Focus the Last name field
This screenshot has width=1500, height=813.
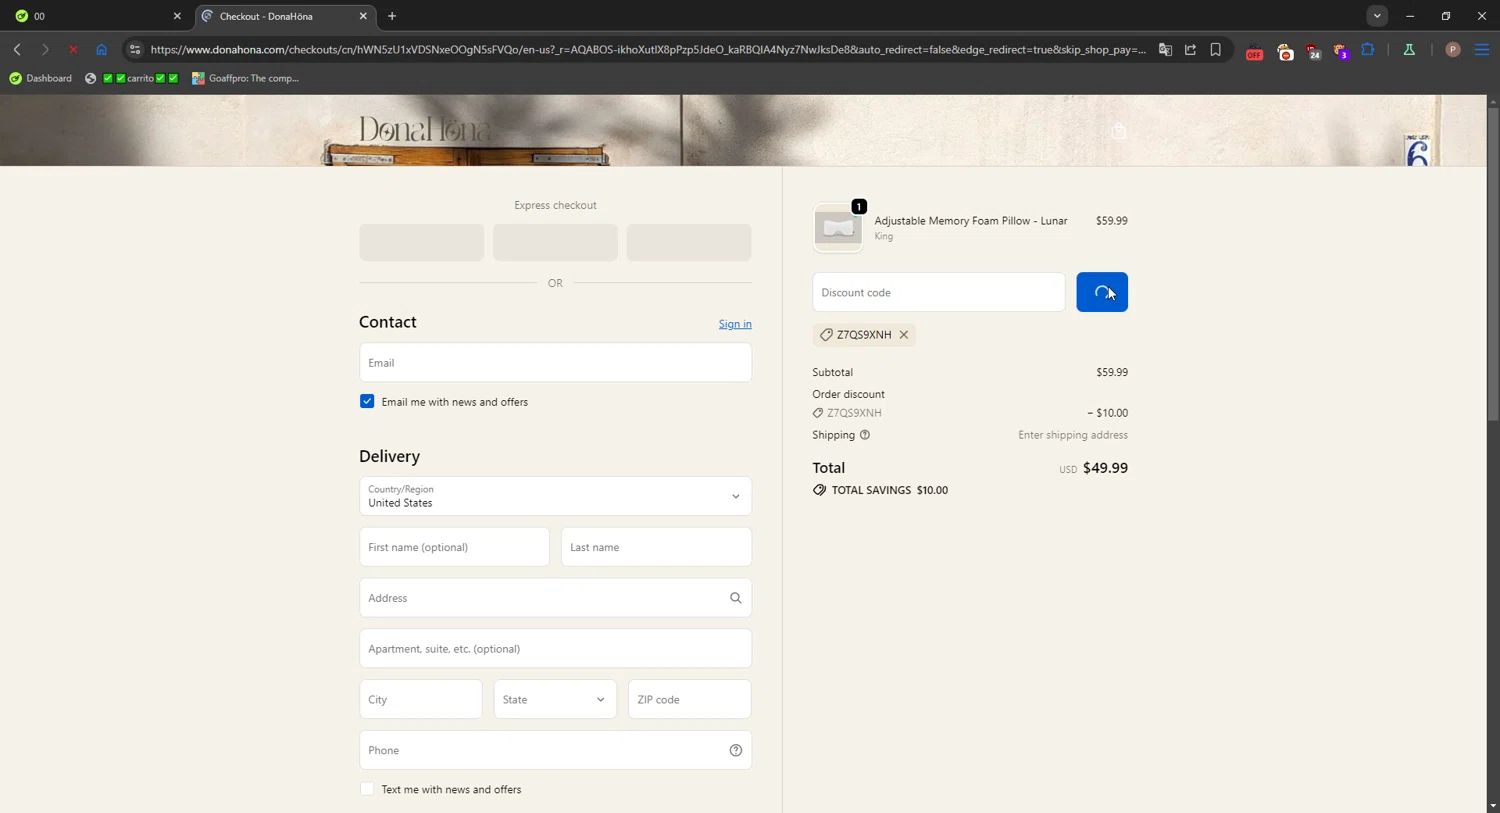tap(656, 547)
